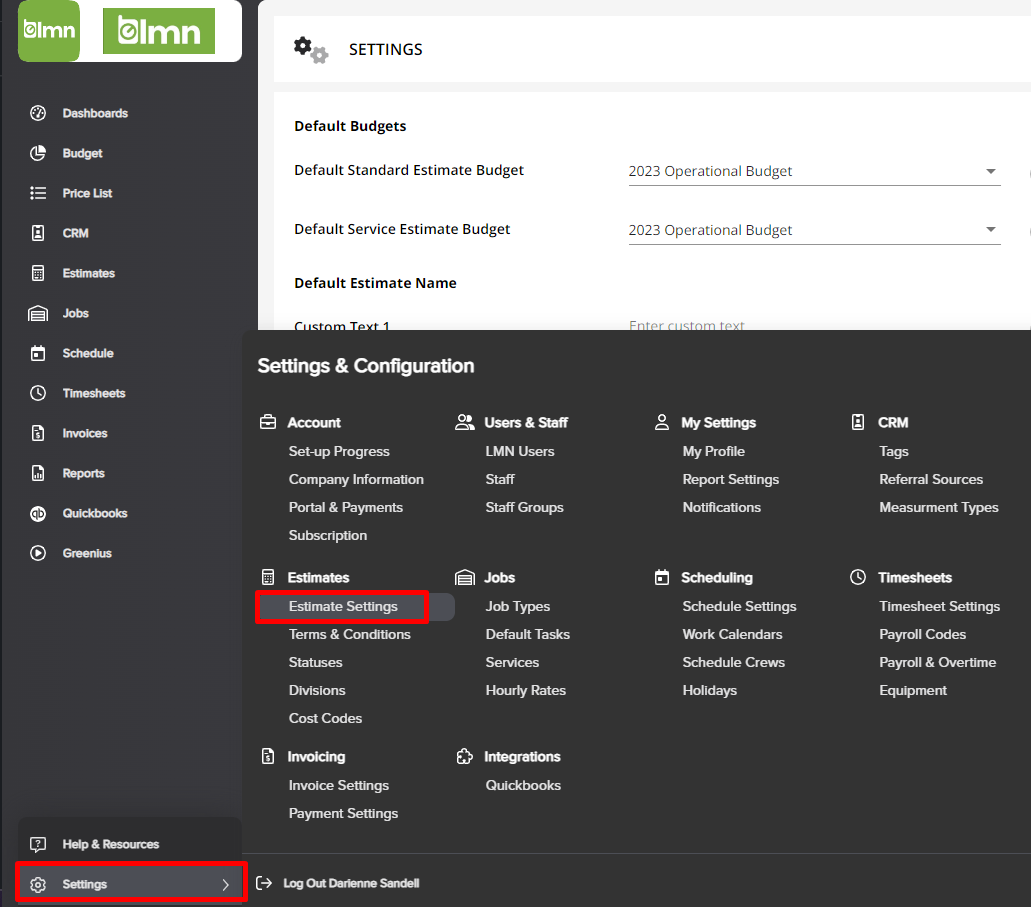The height and width of the screenshot is (907, 1031).
Task: Open Payroll Codes settings
Action: point(923,634)
